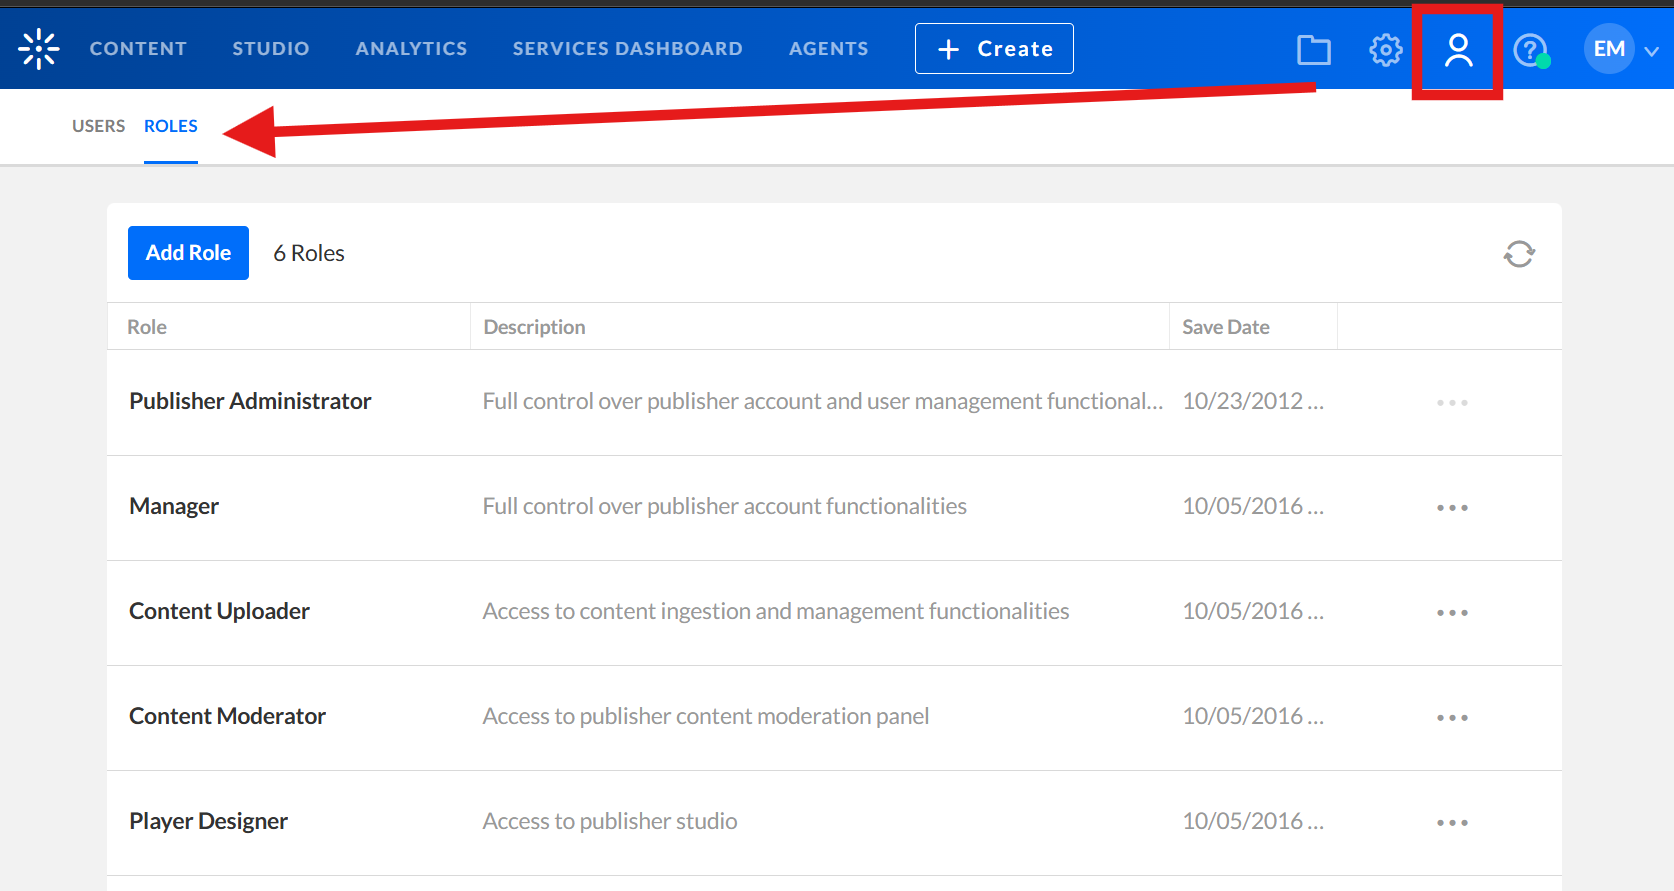Open actions menu for Content Moderator role
This screenshot has width=1674, height=891.
[x=1452, y=718]
